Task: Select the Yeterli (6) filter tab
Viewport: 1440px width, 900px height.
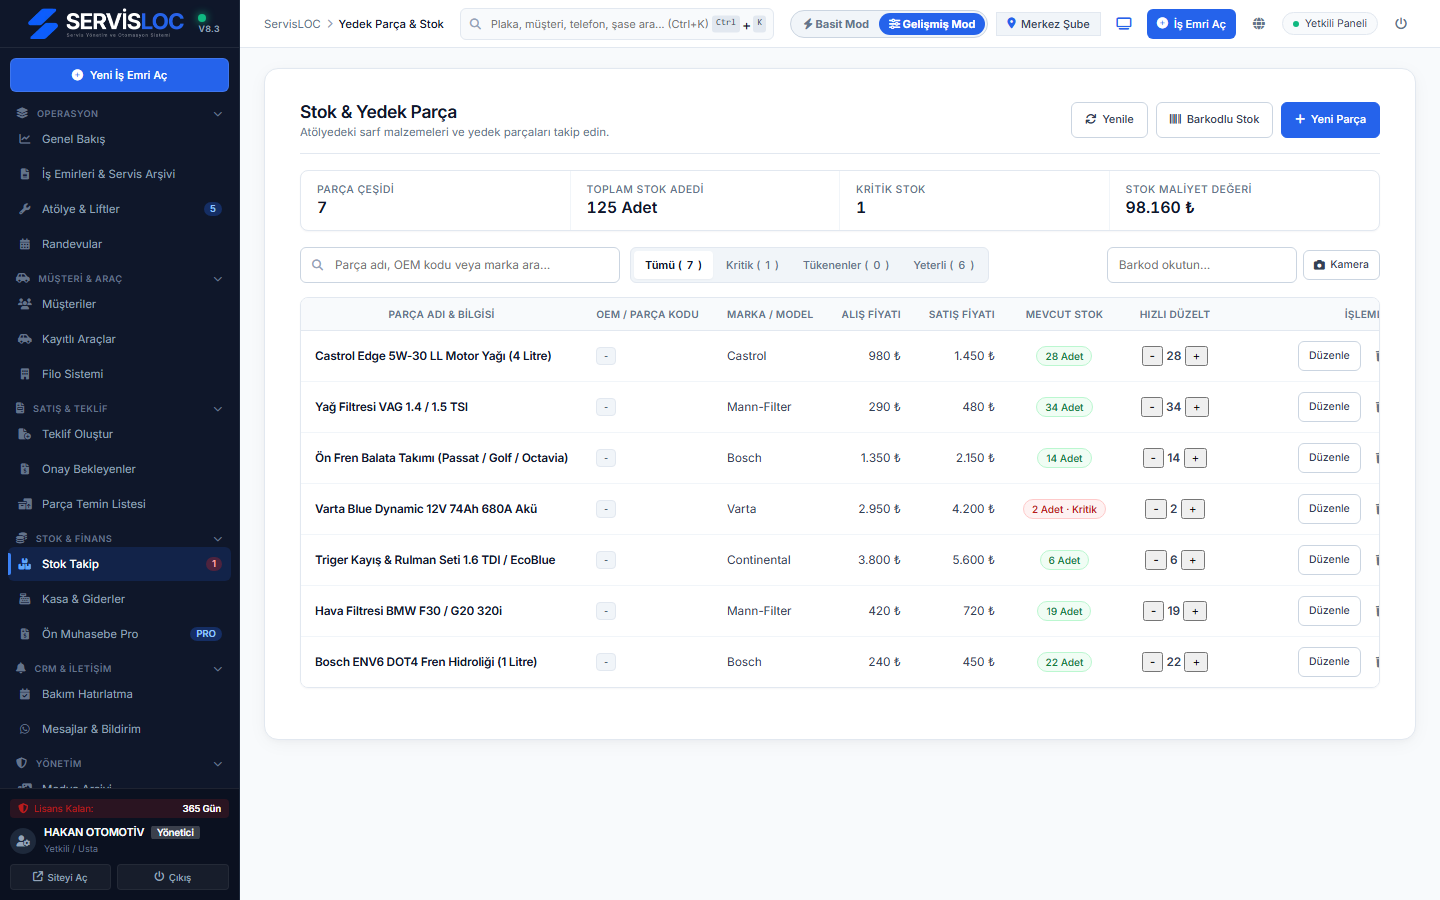Action: [943, 265]
